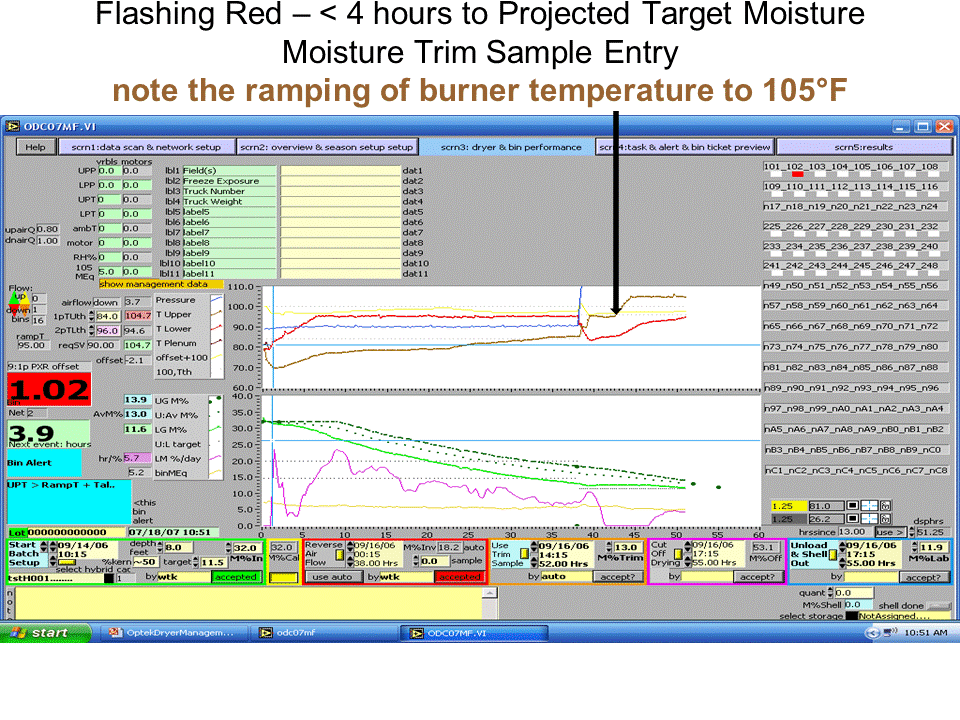Click the UG M% legend marker icon

coord(215,400)
